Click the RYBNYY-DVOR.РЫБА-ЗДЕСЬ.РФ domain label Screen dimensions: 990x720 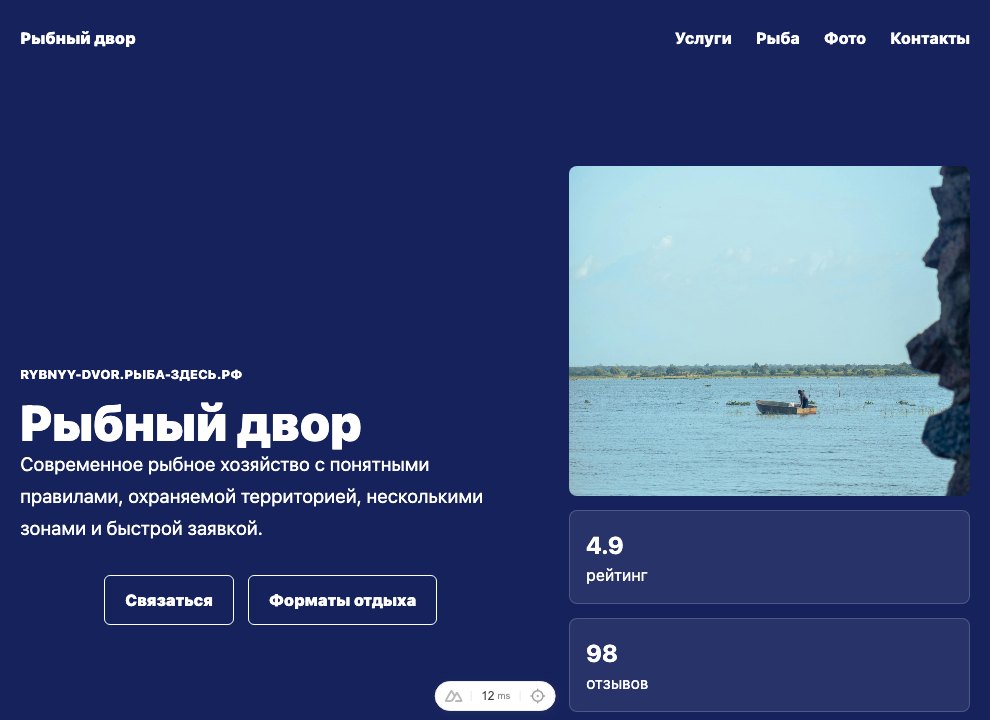pos(131,375)
